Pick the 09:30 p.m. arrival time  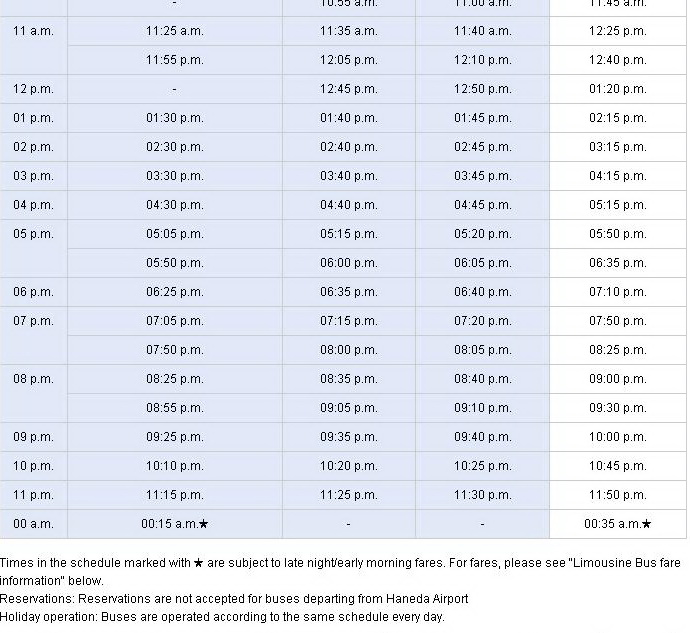(x=617, y=408)
